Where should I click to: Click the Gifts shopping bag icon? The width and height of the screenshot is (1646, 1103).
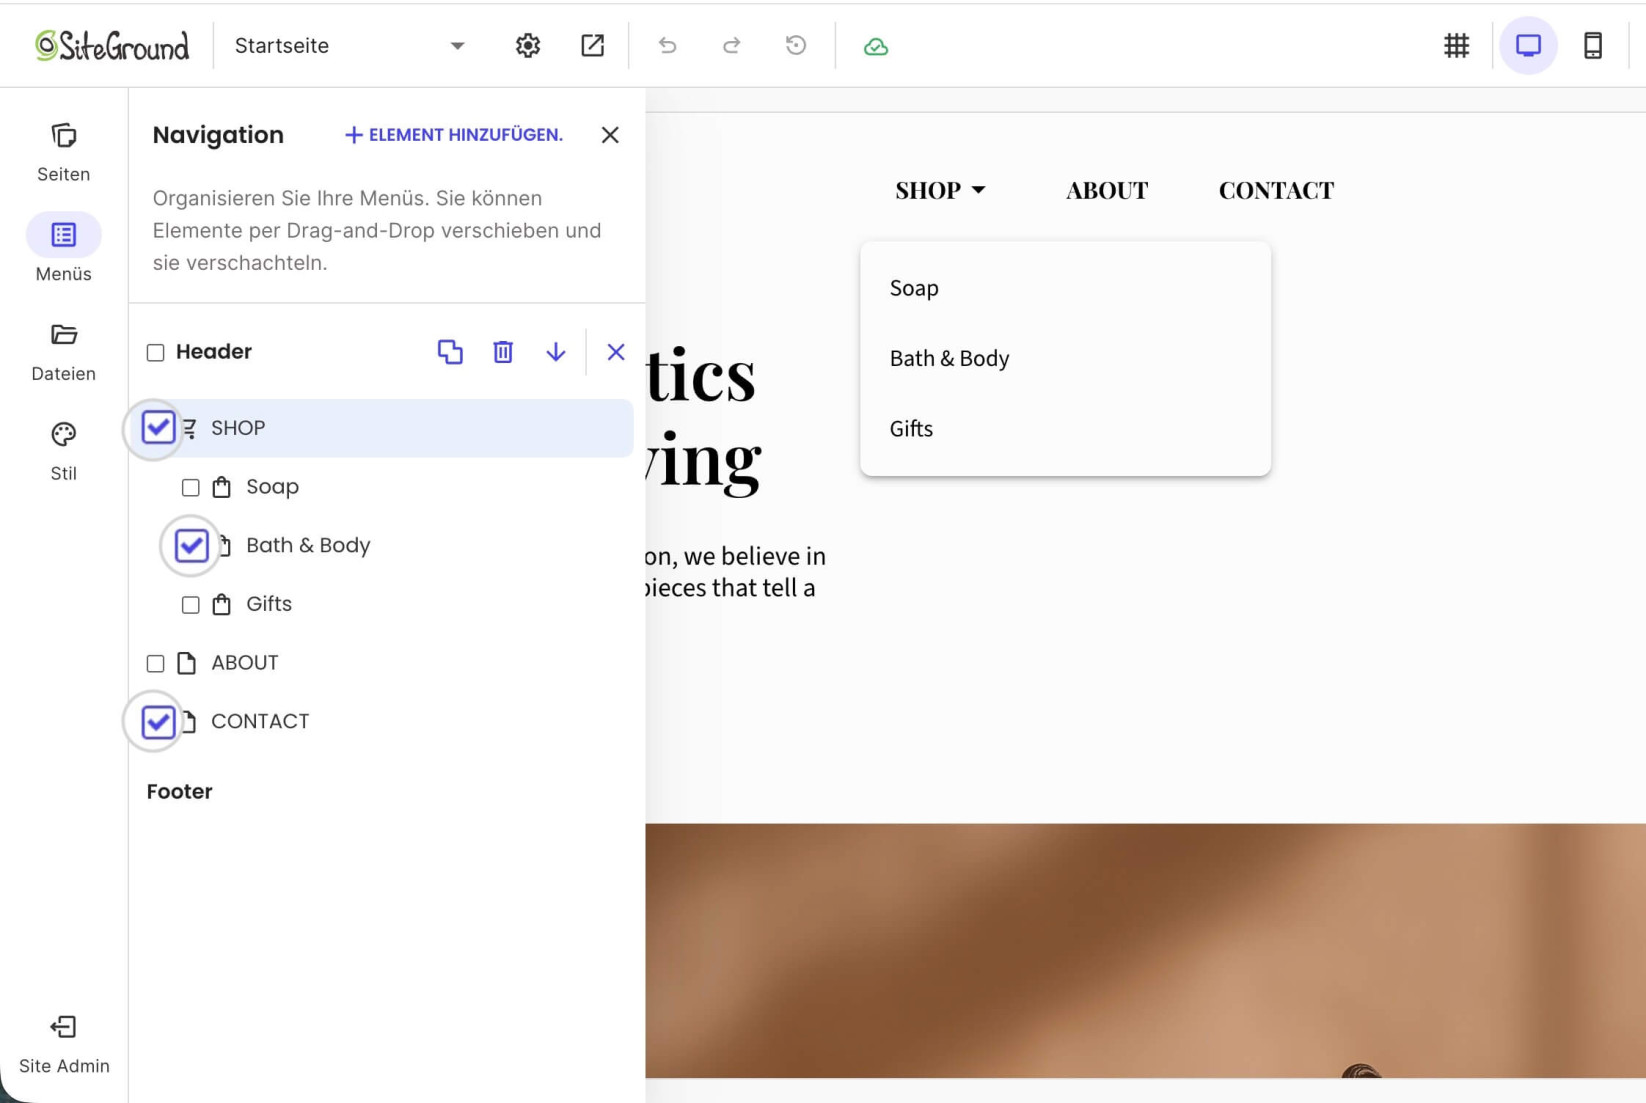[222, 604]
